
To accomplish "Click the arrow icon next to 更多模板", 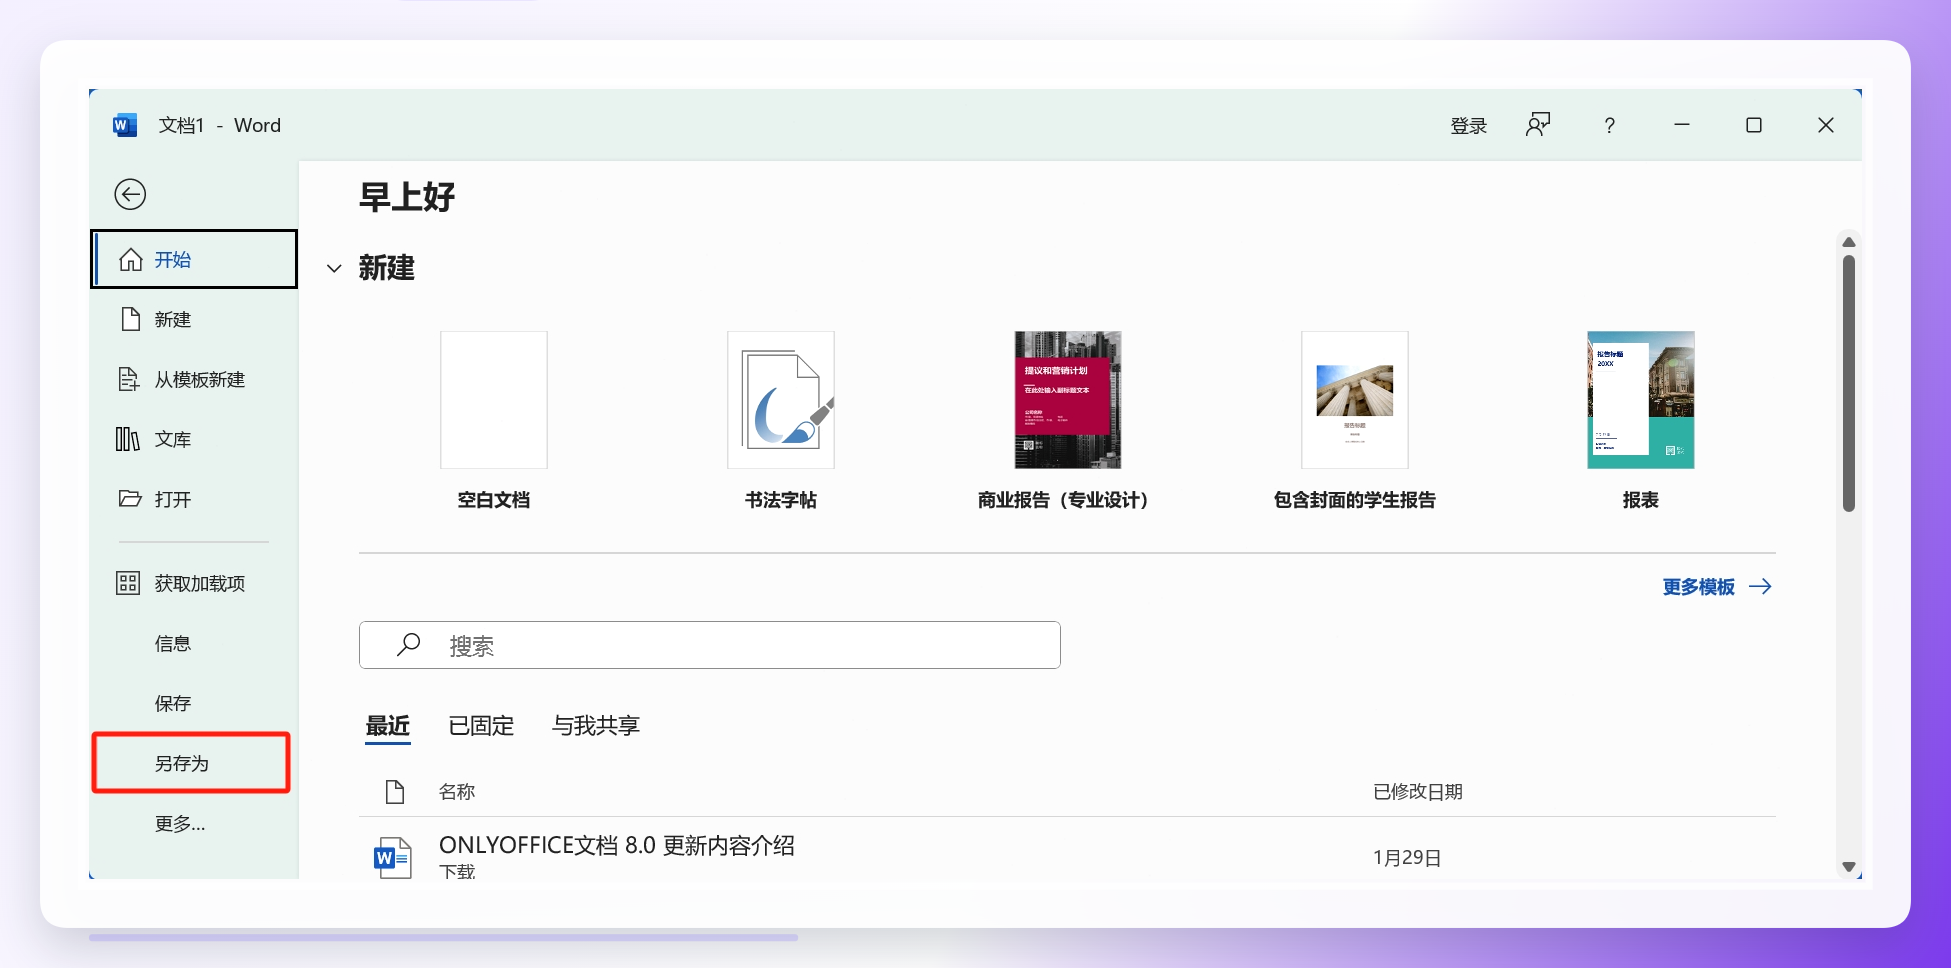I will [x=1760, y=587].
